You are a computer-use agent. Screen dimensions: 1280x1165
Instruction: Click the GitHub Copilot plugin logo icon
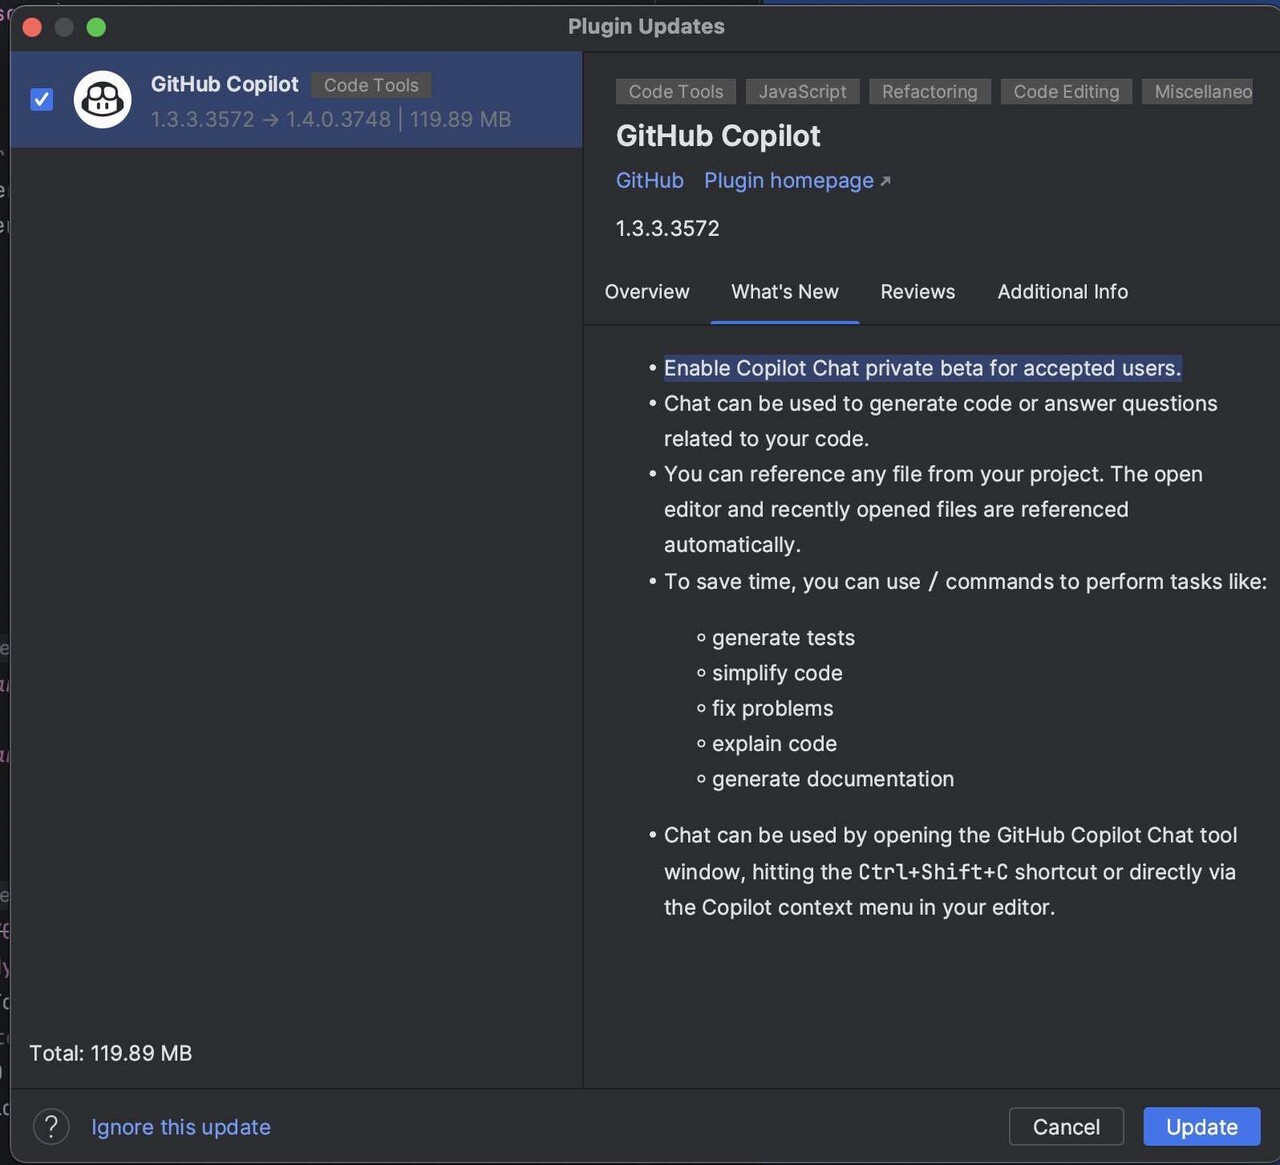[103, 99]
